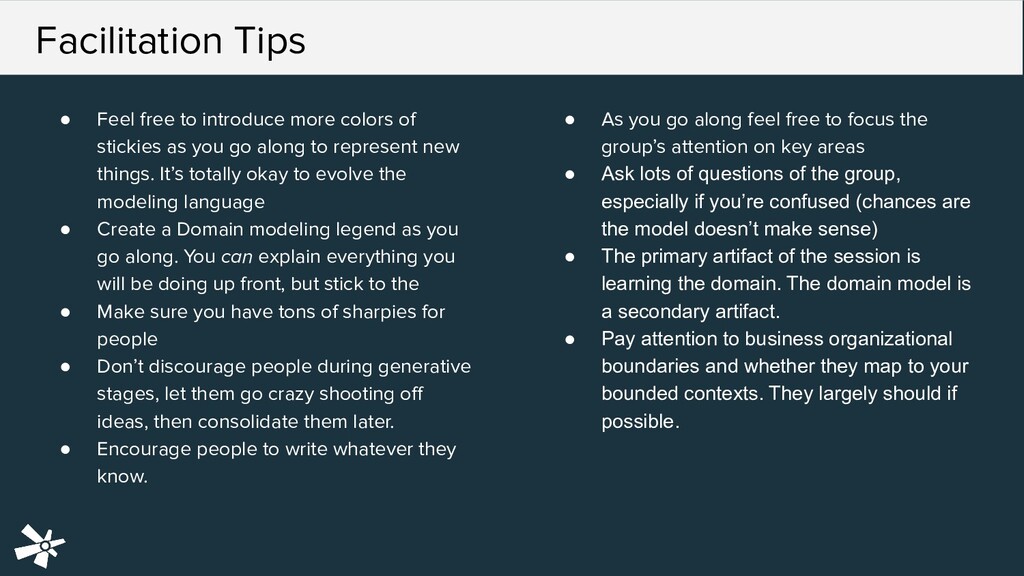
Task: Click the windmill logo icon
Action: (40, 545)
